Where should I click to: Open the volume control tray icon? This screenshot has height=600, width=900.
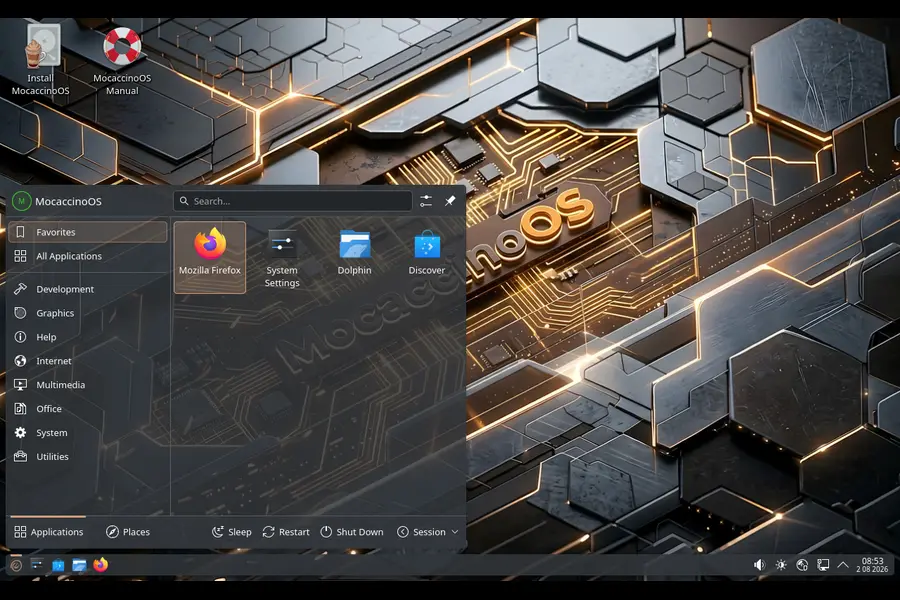point(759,565)
